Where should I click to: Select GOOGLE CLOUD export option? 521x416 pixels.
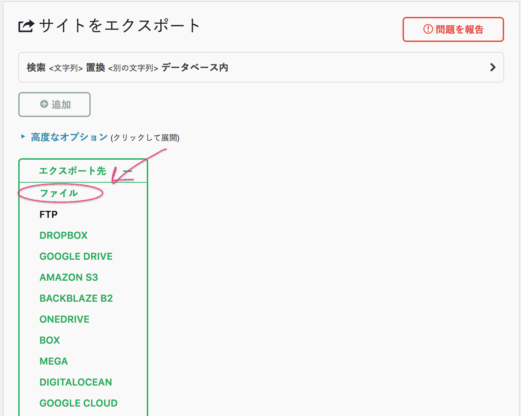coord(78,403)
